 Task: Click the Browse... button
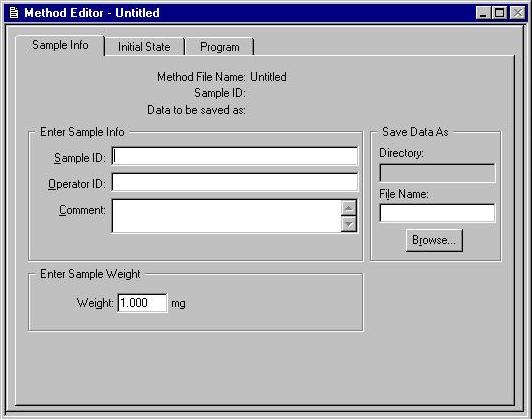pyautogui.click(x=434, y=240)
